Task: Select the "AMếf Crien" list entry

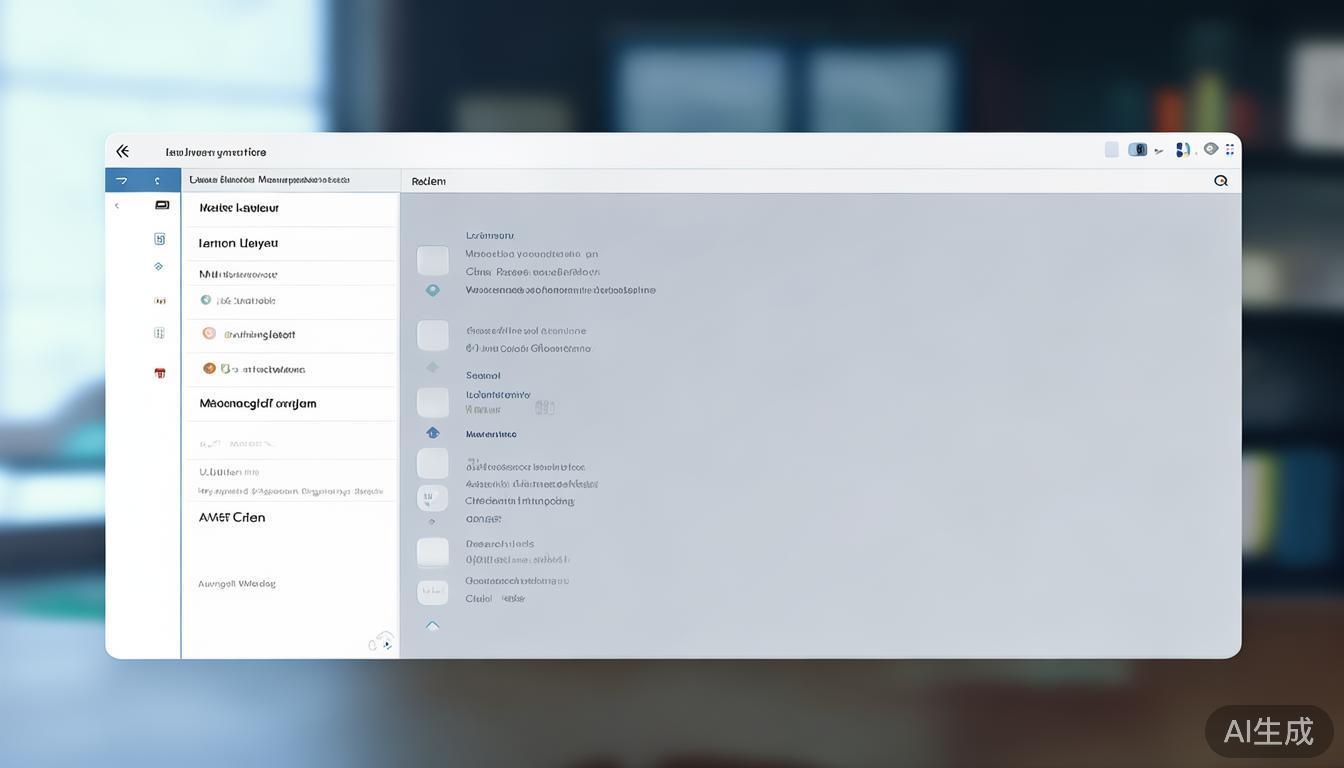Action: pos(232,517)
